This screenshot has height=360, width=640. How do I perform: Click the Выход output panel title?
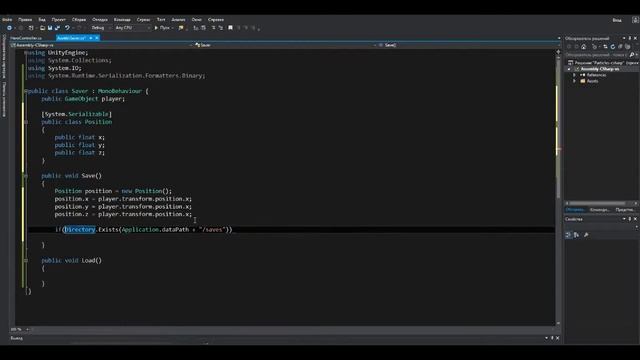click(17, 338)
